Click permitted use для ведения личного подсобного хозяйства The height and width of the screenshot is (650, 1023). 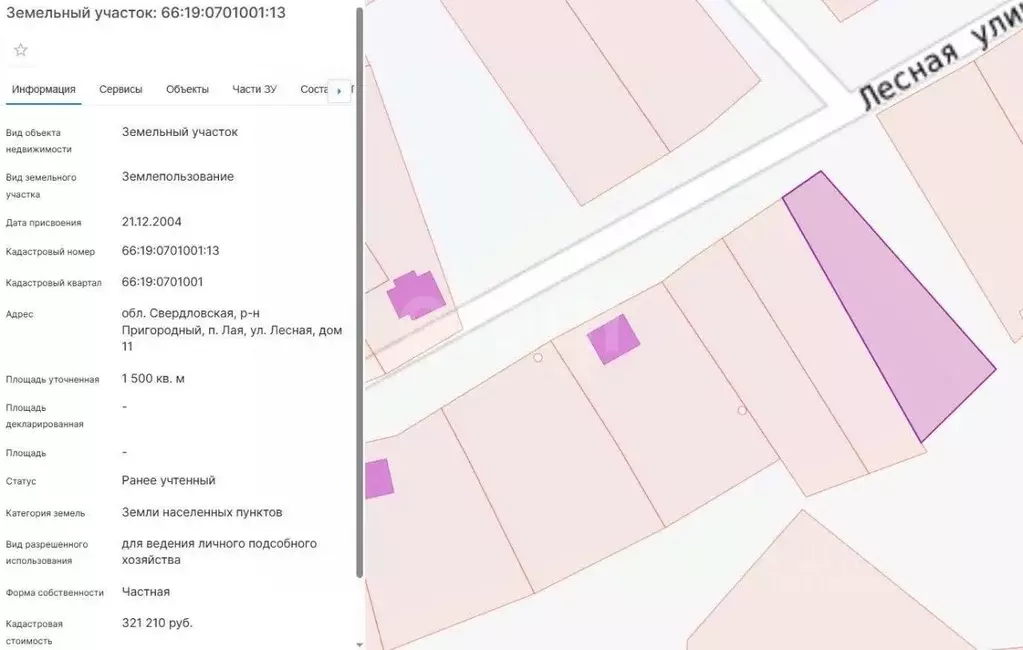[x=219, y=551]
